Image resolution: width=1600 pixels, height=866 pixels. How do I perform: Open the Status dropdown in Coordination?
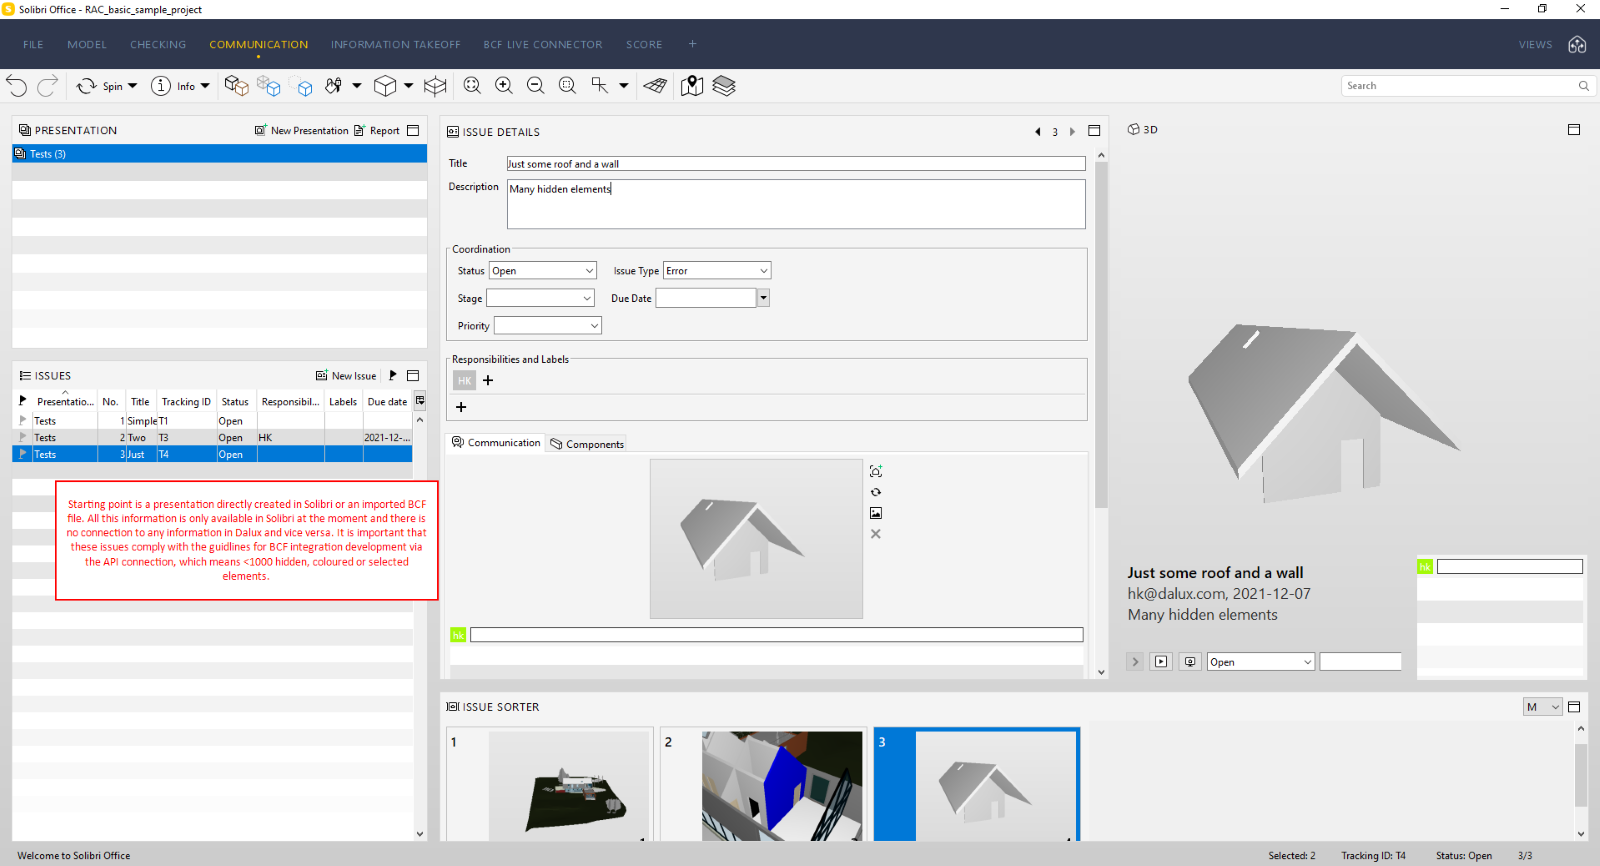(x=543, y=271)
